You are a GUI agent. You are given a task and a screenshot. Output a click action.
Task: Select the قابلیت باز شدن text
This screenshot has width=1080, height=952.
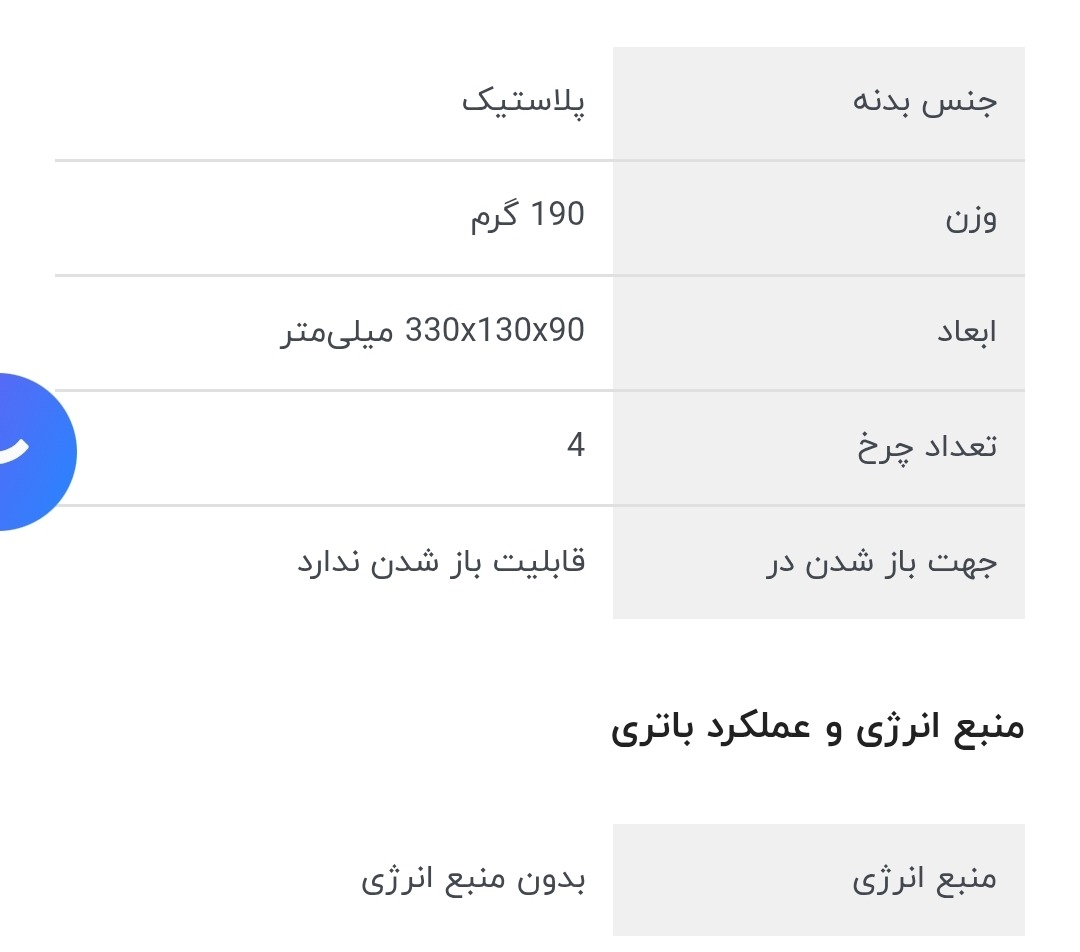tap(484, 561)
